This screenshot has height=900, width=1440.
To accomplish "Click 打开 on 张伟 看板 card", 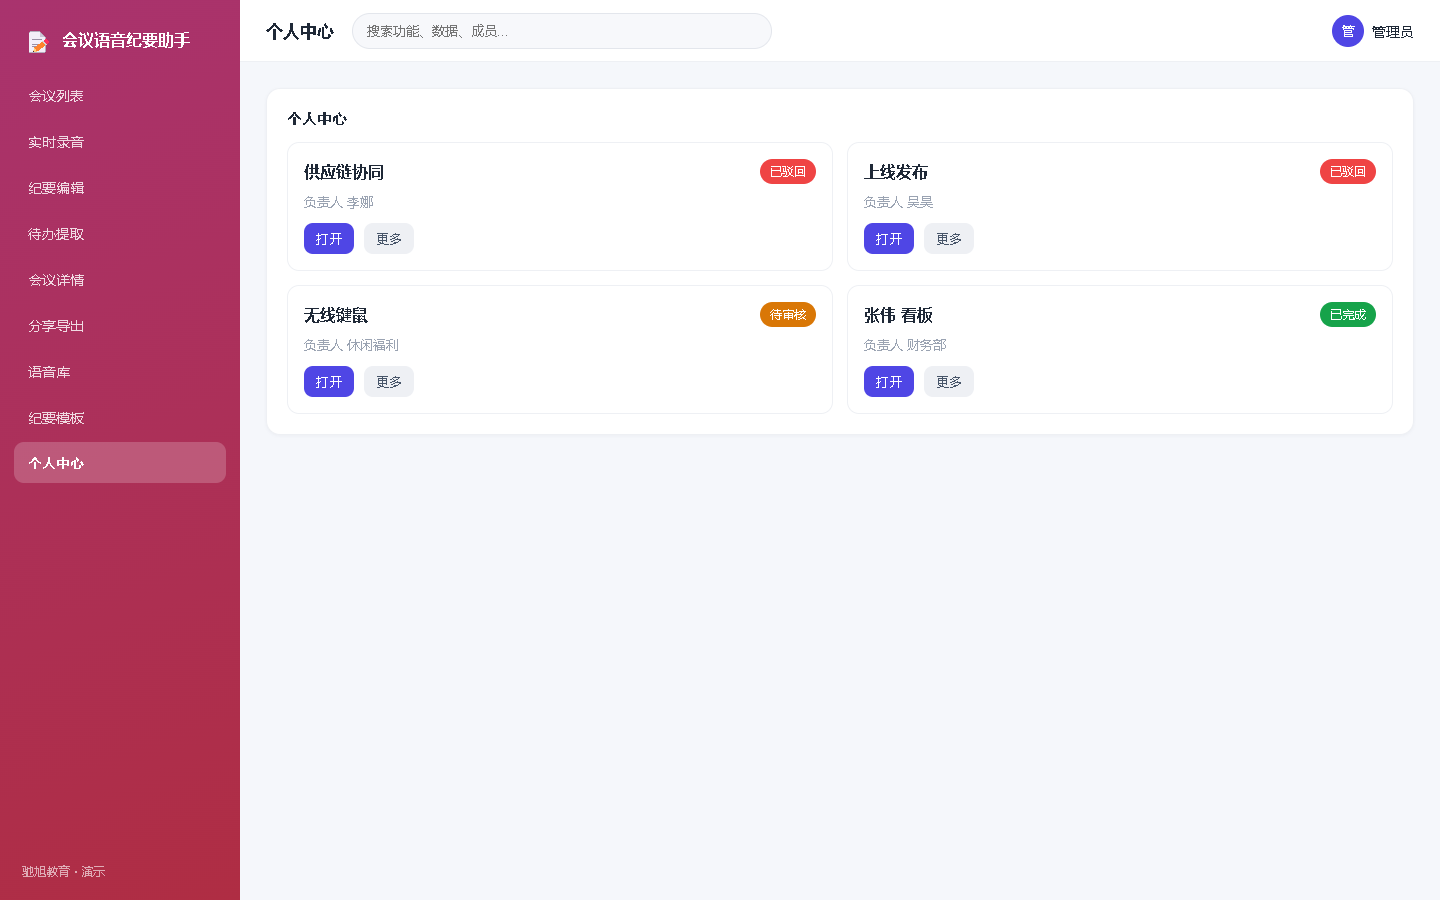I will coord(889,382).
